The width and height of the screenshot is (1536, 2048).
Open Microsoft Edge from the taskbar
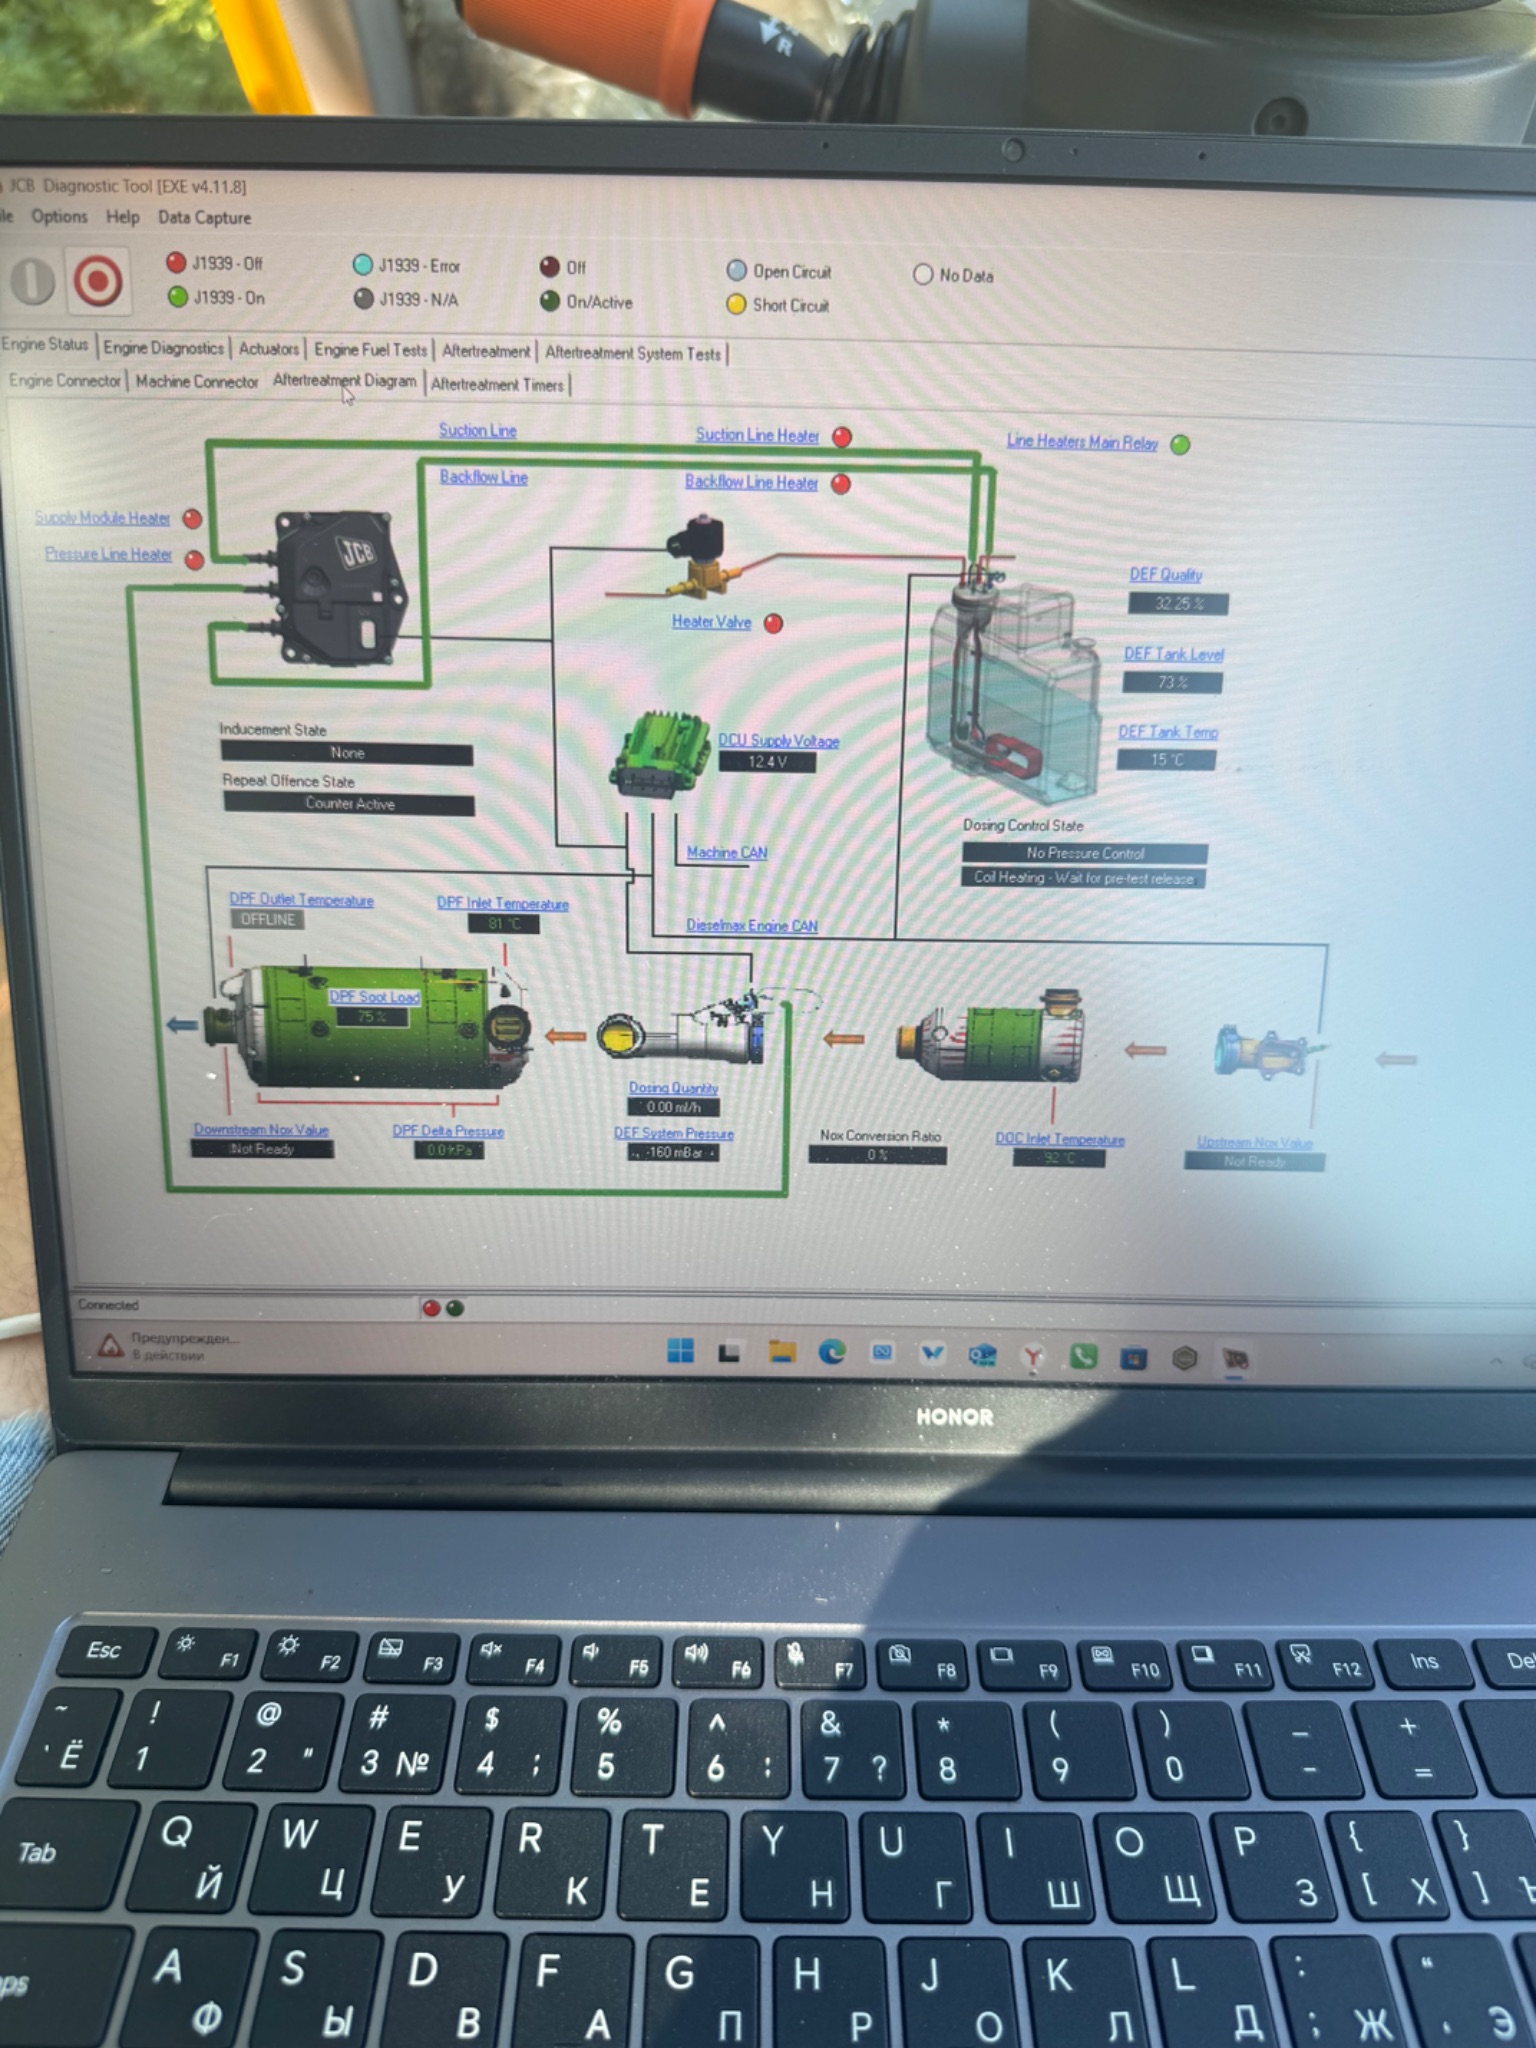tap(832, 1353)
